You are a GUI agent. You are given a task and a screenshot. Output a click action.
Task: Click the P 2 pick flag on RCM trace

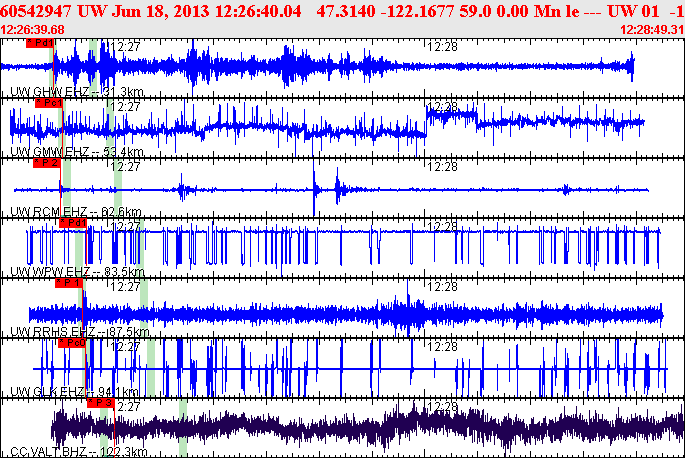click(47, 163)
